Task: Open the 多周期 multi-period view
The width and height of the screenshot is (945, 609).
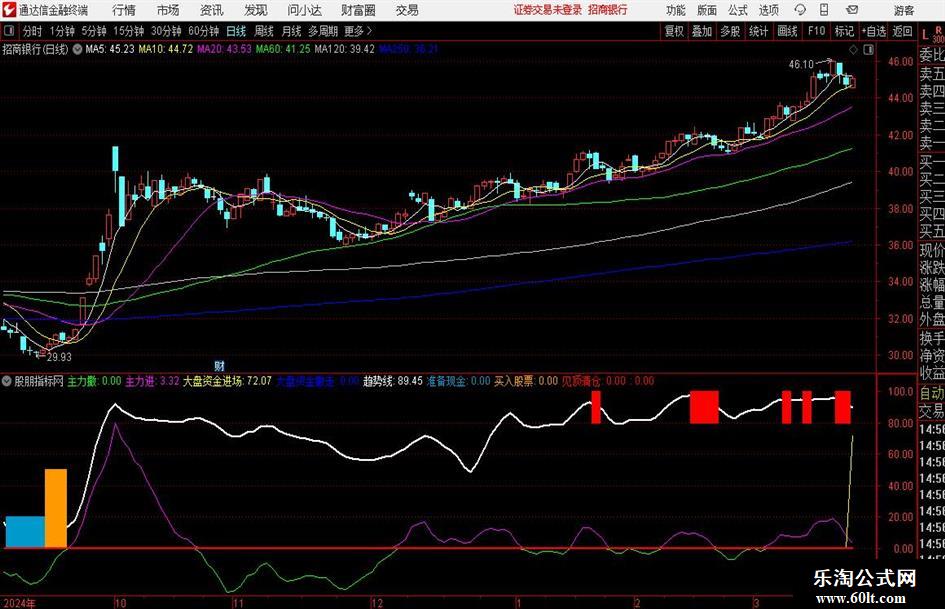Action: click(323, 31)
